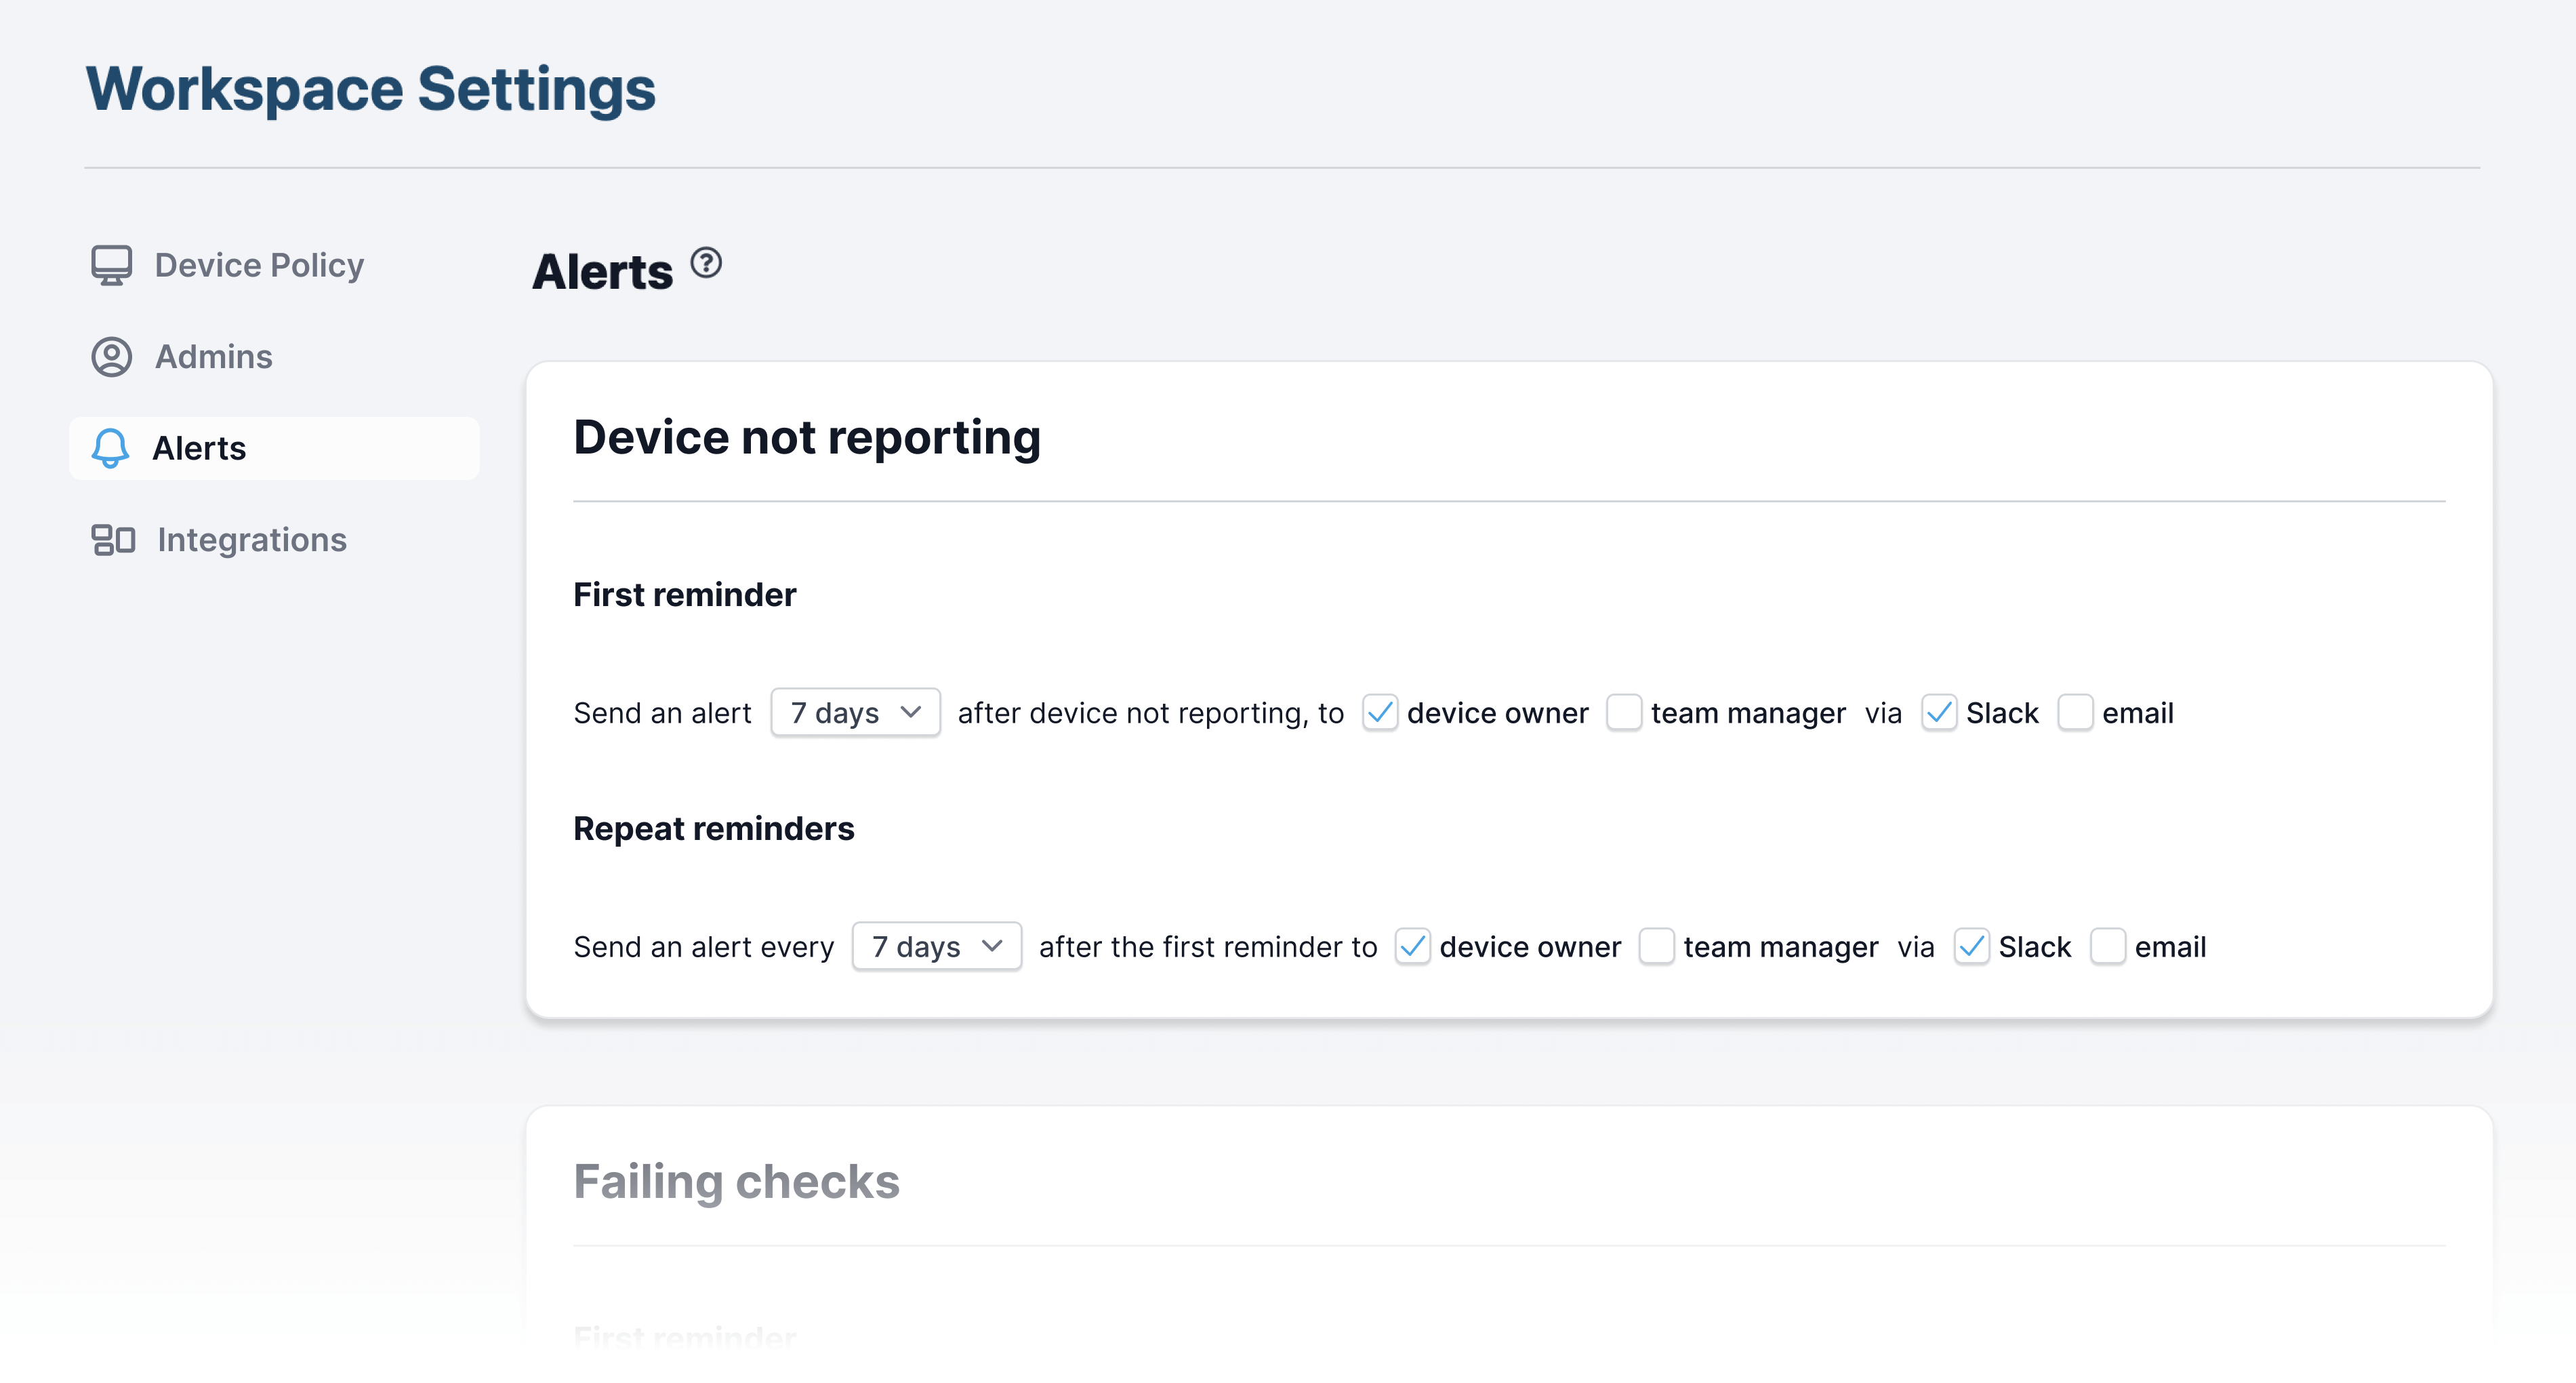The image size is (2576, 1383).
Task: Enable email for first reminder
Action: click(2075, 713)
